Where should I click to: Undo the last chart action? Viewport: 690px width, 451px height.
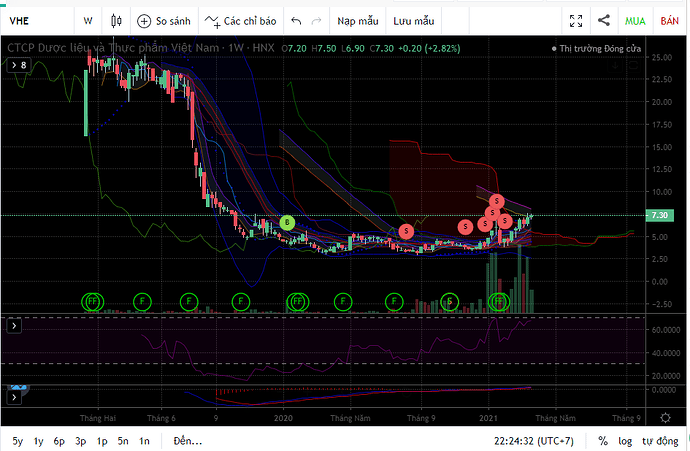click(295, 20)
